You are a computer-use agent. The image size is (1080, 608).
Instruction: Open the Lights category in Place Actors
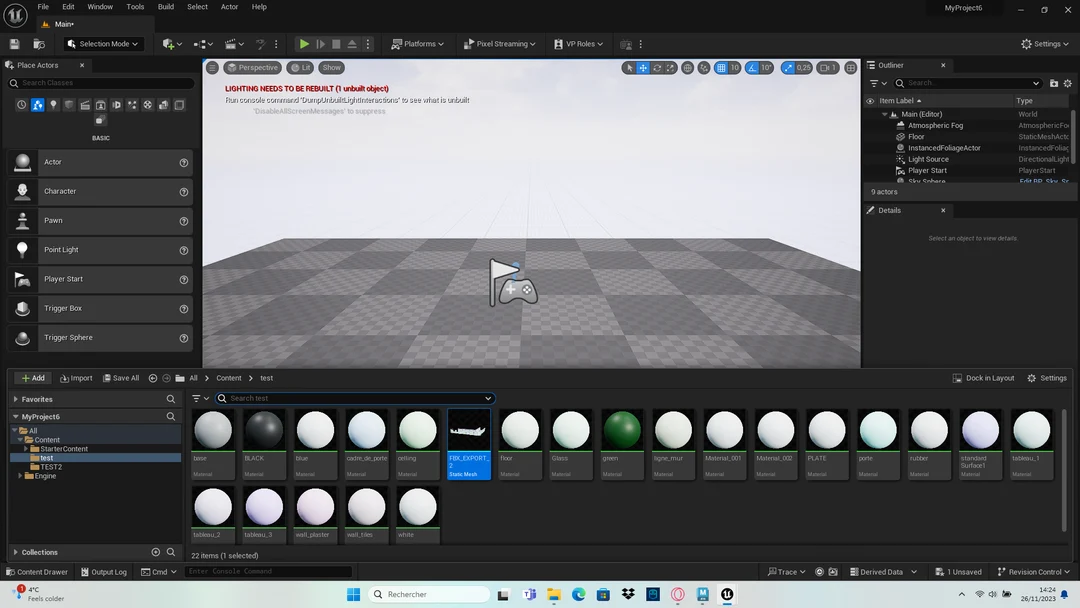[x=54, y=105]
